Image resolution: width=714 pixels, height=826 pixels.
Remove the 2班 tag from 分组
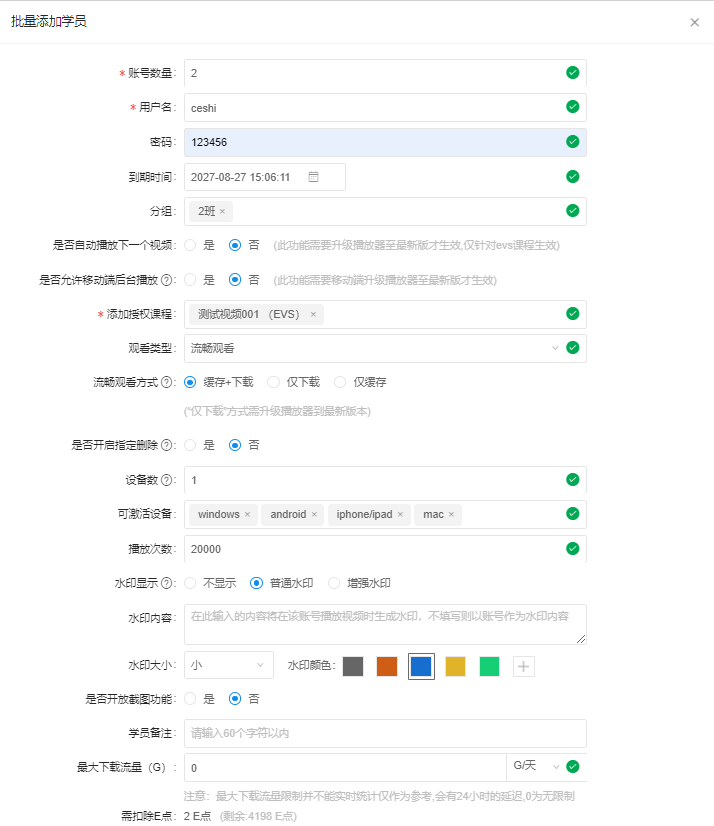click(222, 211)
